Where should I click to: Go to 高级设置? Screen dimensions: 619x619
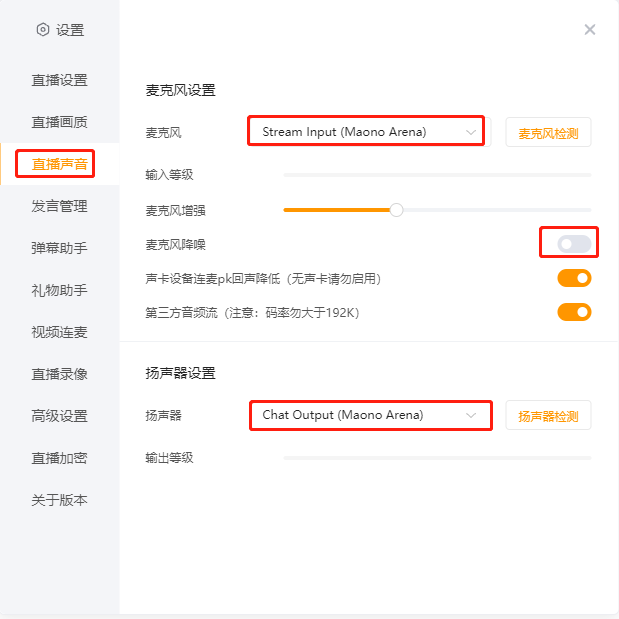59,416
